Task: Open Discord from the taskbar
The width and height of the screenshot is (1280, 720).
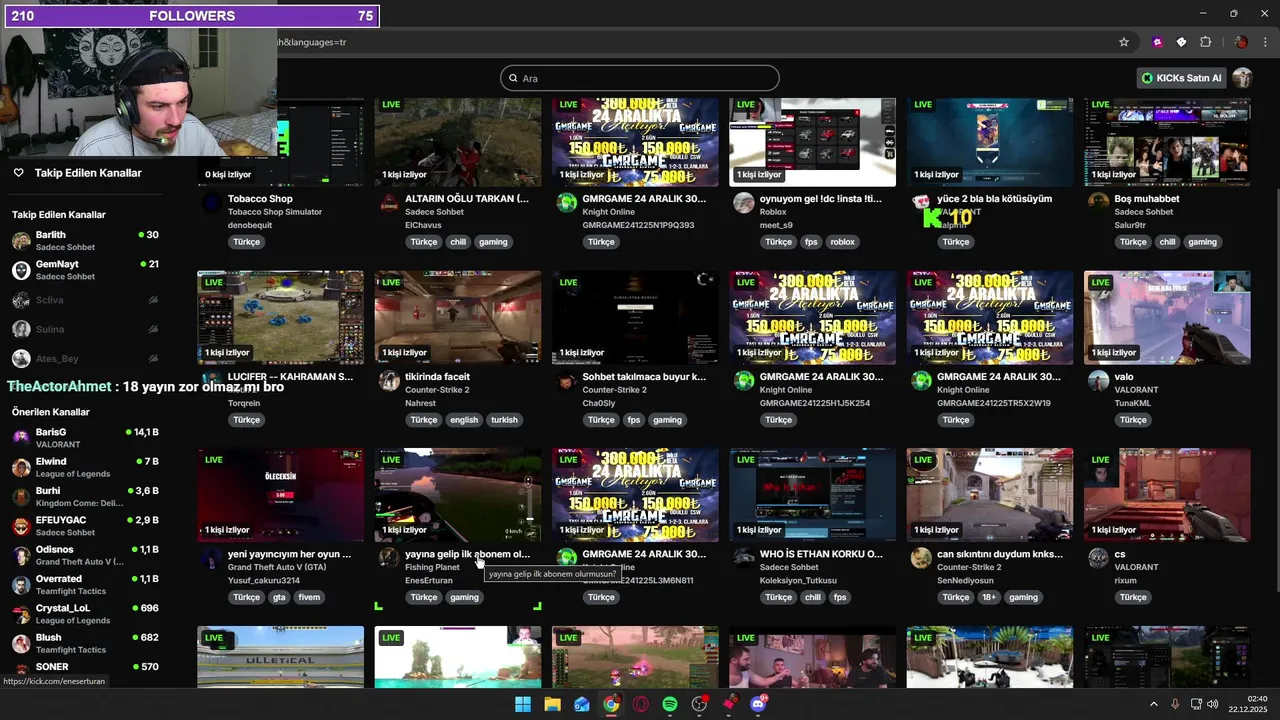Action: click(758, 704)
